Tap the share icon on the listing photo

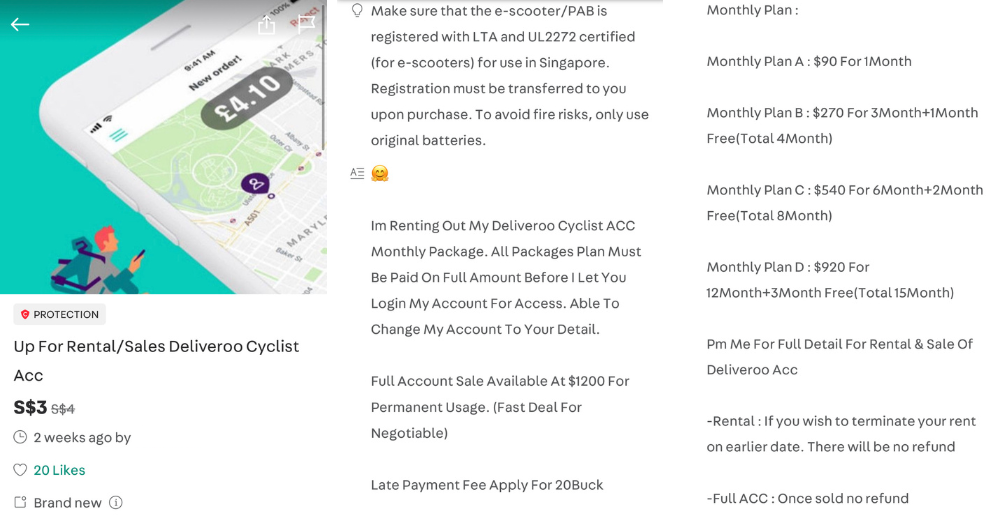[267, 25]
